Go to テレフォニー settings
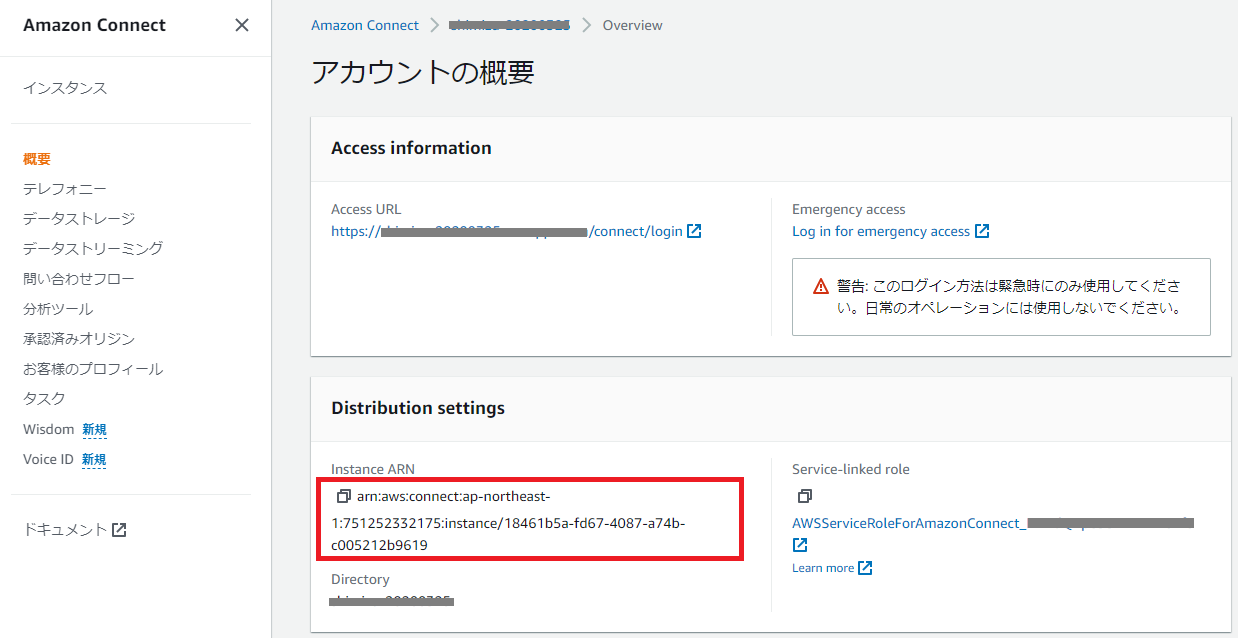This screenshot has width=1238, height=638. tap(65, 189)
